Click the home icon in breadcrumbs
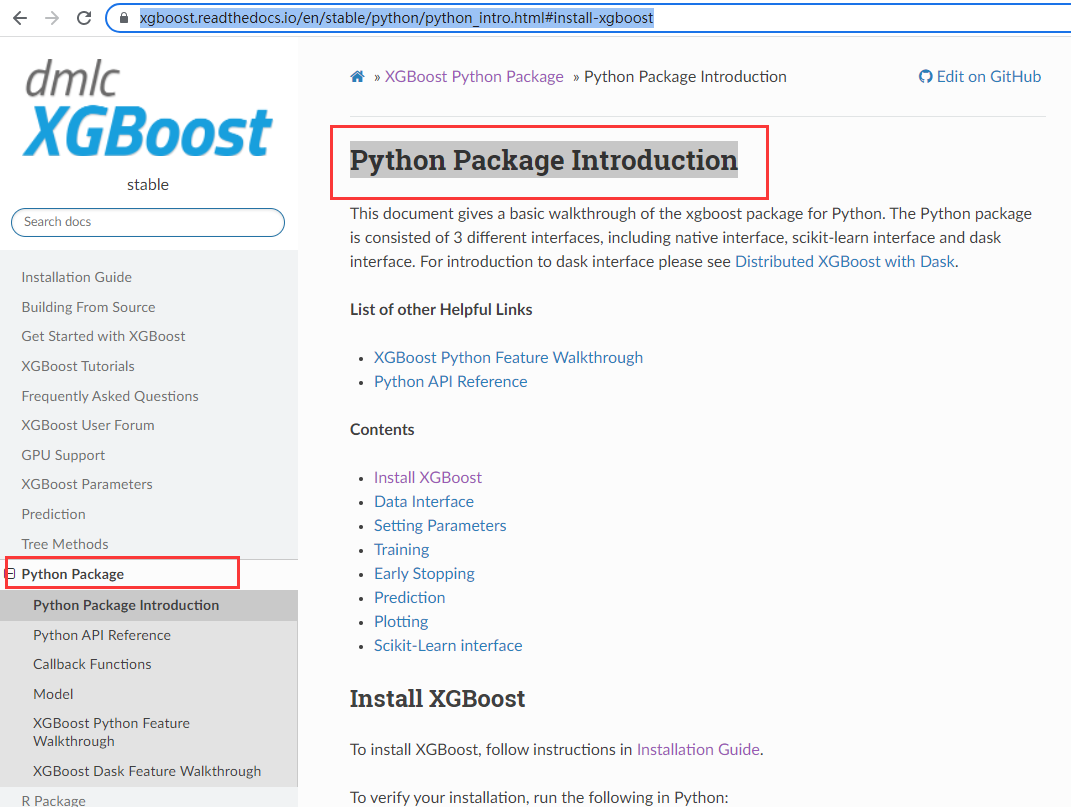Image resolution: width=1071 pixels, height=807 pixels. coord(357,77)
